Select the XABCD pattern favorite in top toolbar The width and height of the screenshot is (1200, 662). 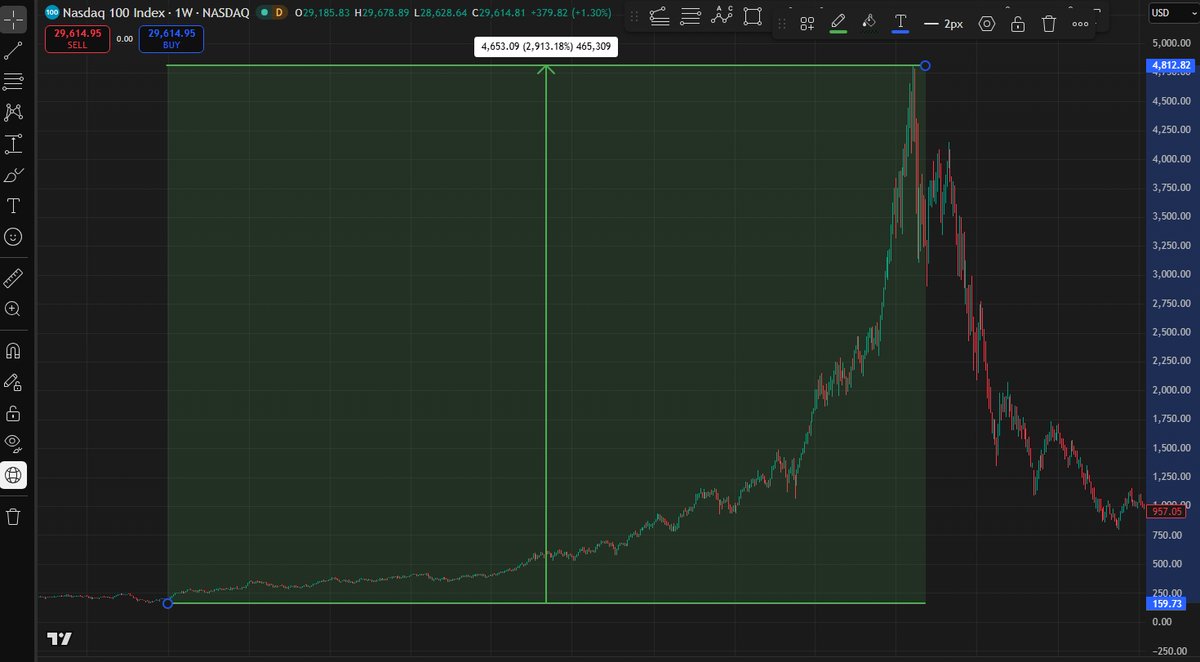pos(721,16)
